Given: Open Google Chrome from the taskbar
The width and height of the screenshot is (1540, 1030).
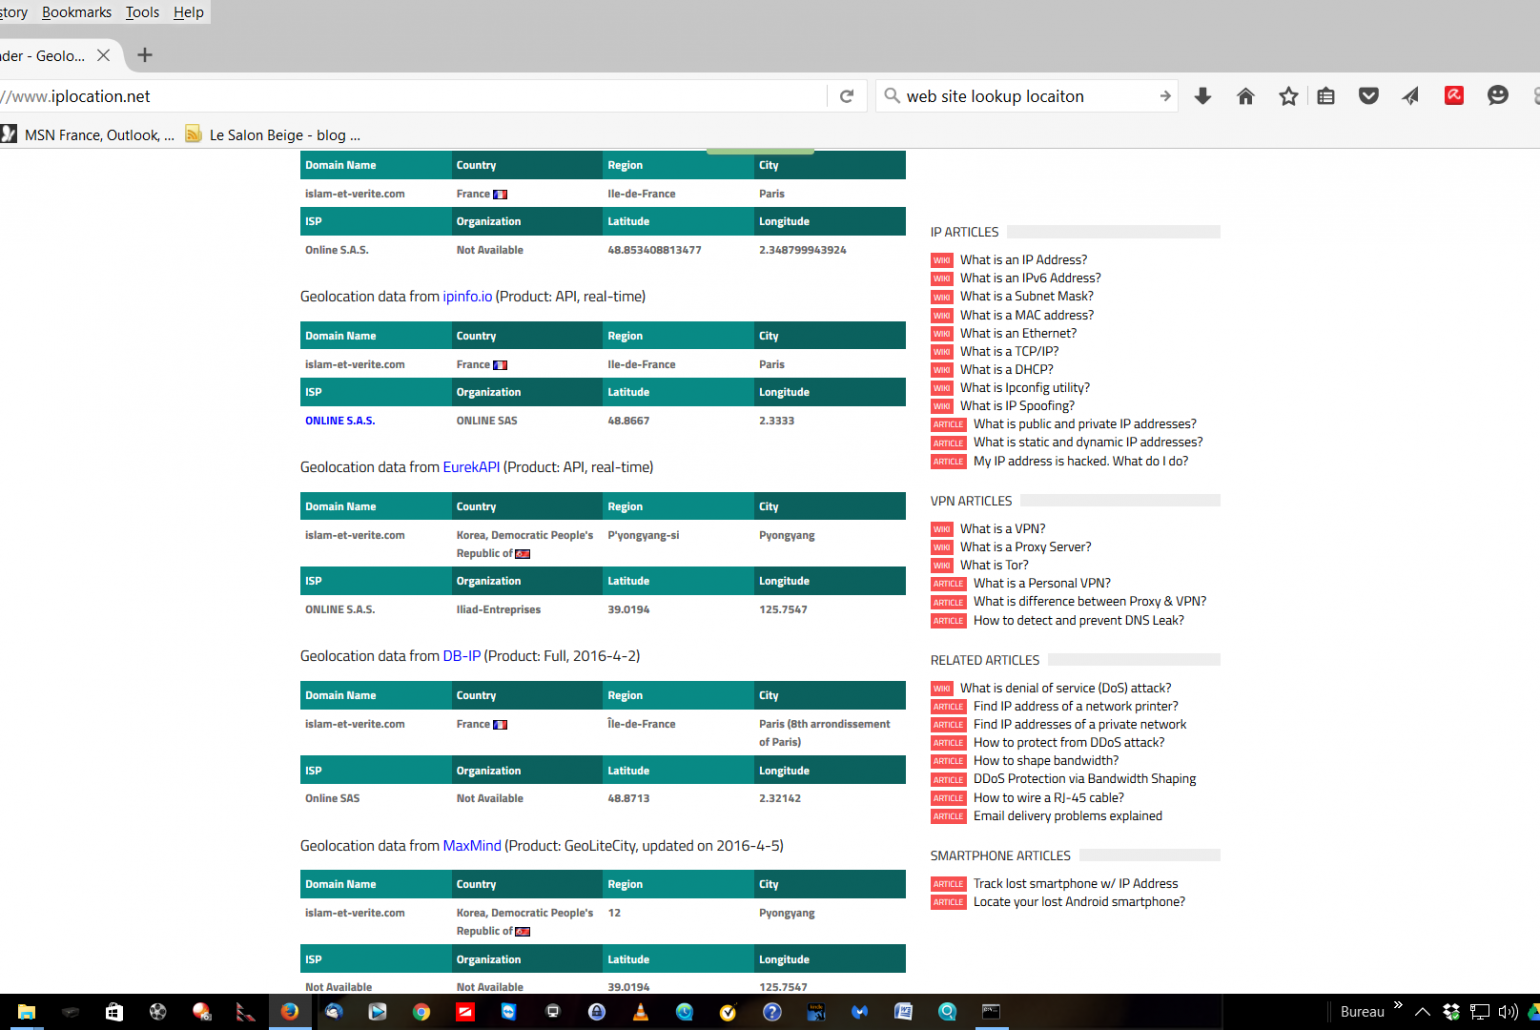Looking at the screenshot, I should click(421, 1012).
